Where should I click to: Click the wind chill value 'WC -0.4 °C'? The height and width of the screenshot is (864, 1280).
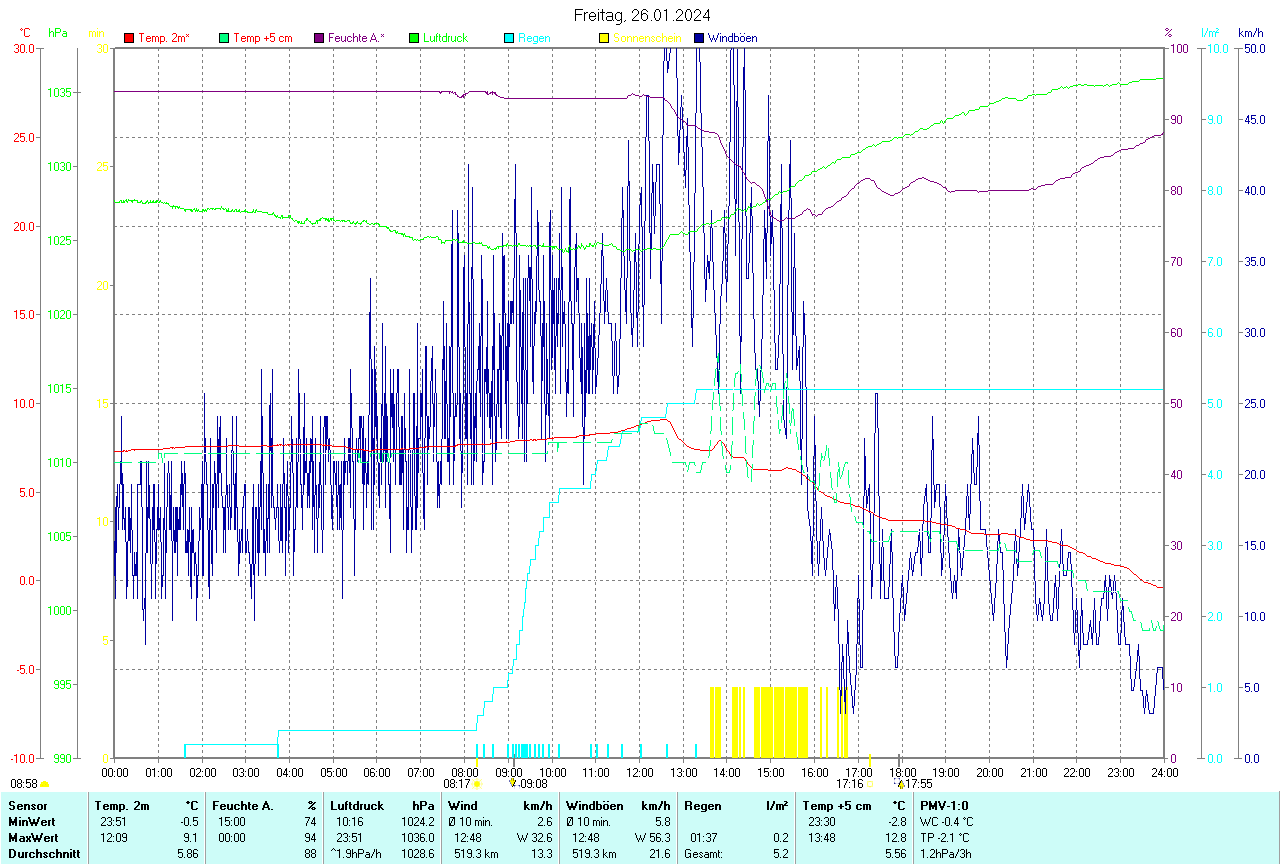click(947, 821)
